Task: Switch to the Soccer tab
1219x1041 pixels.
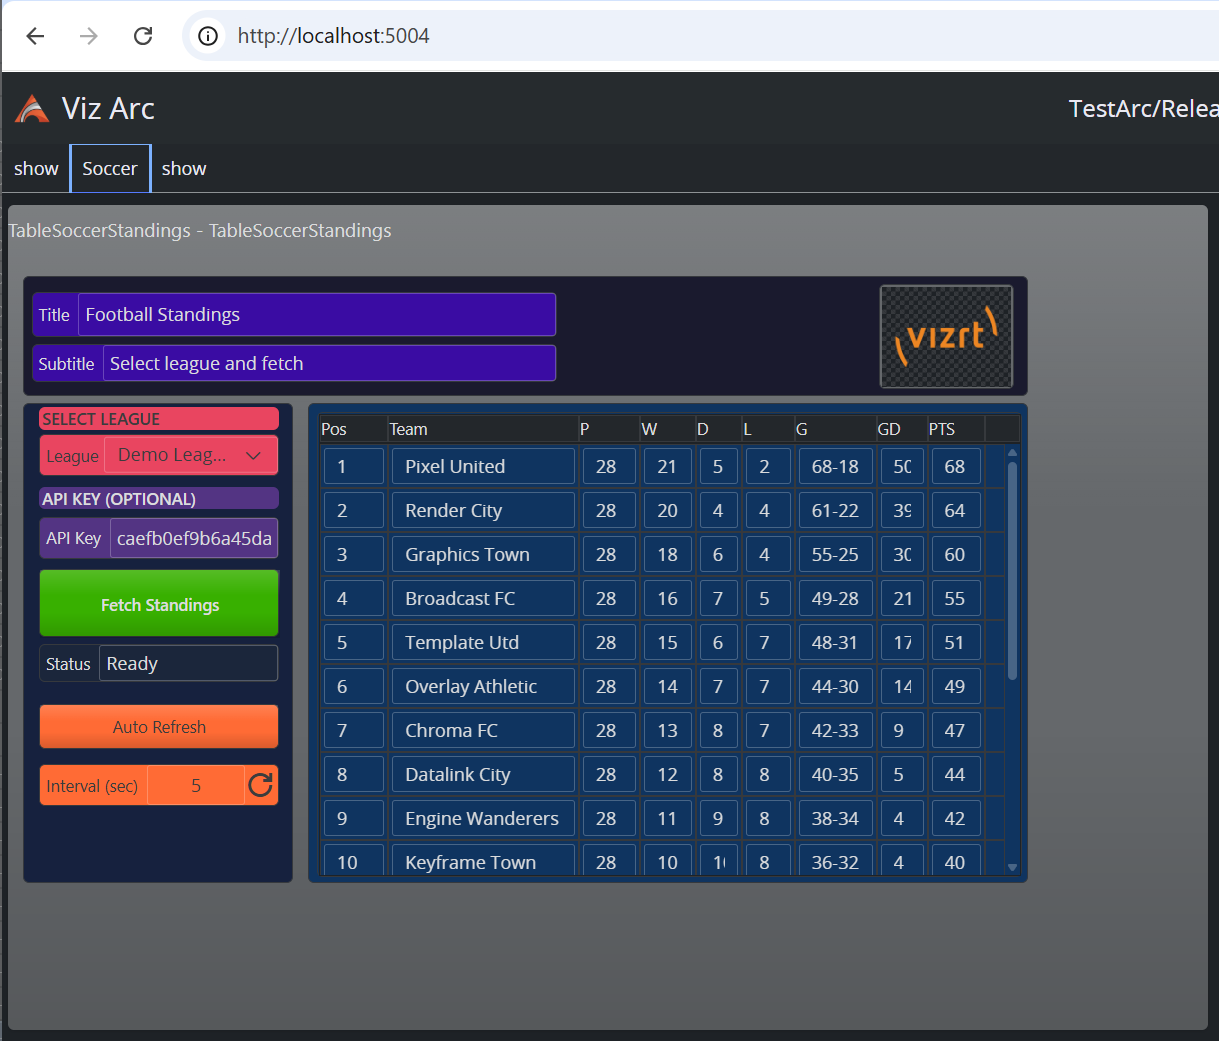Action: (x=110, y=168)
